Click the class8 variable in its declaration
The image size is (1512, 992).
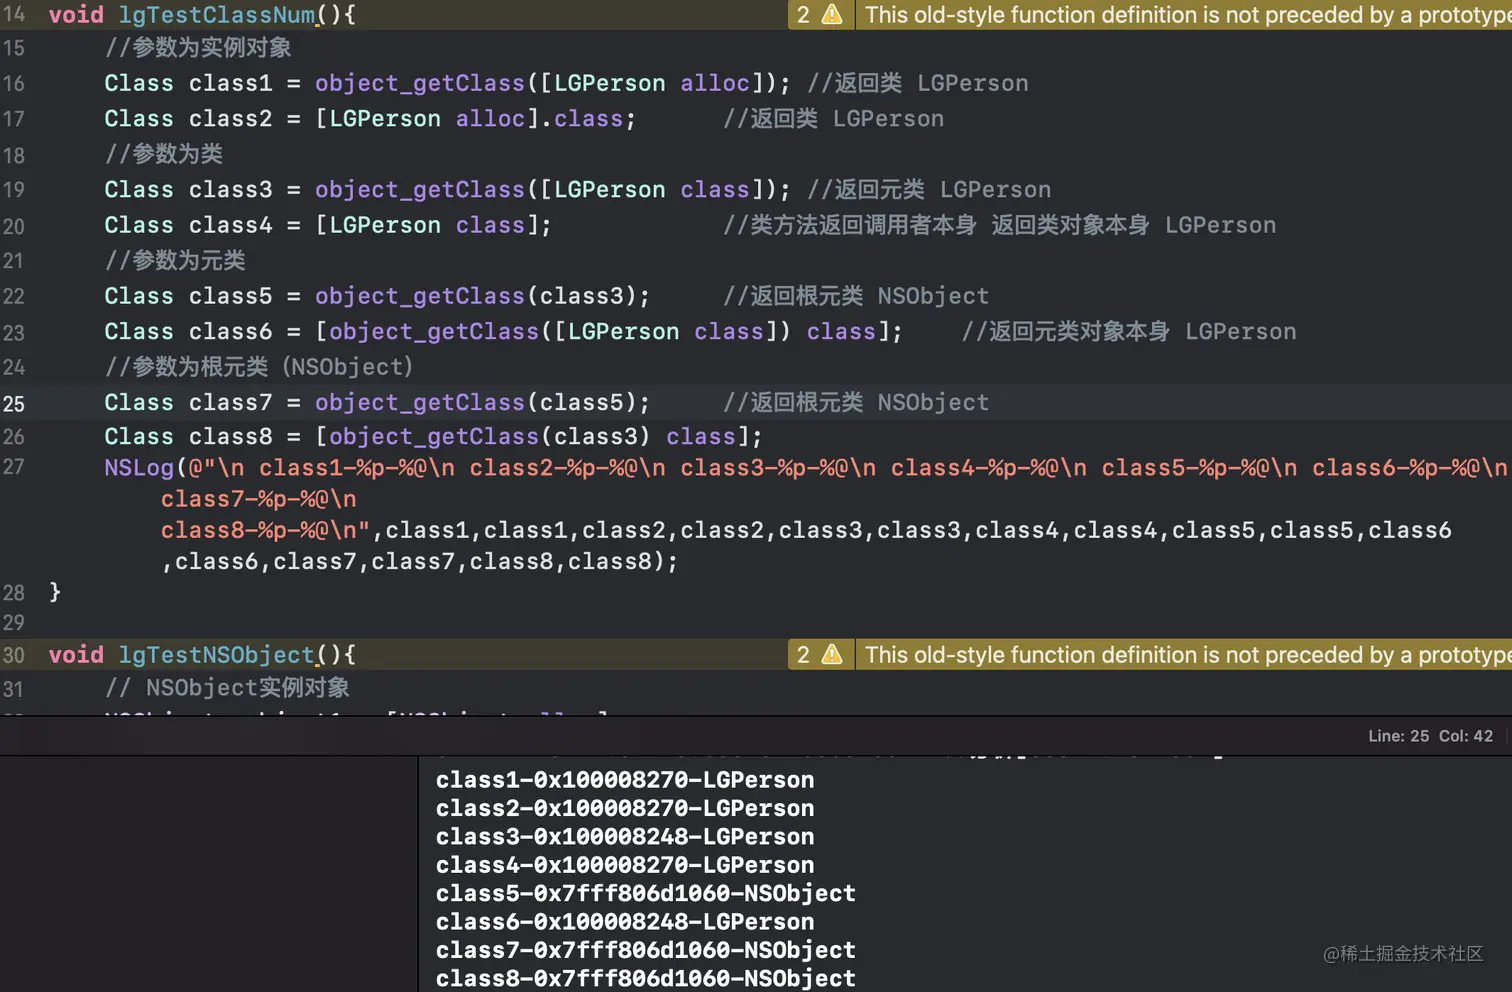(230, 437)
